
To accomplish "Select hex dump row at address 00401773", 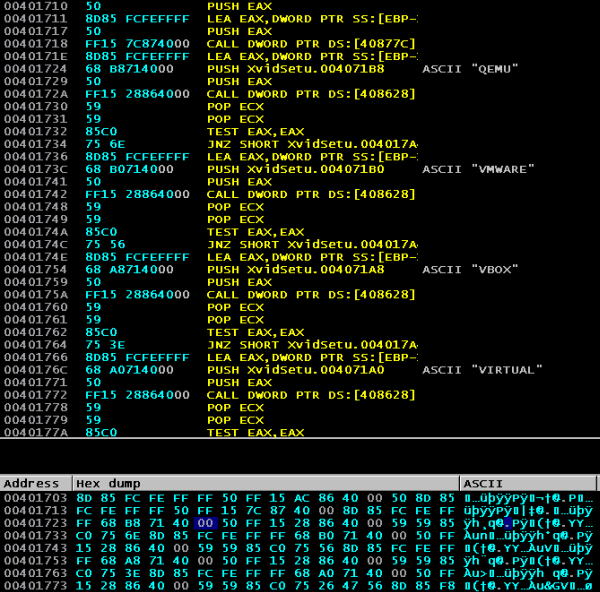I will [298, 585].
